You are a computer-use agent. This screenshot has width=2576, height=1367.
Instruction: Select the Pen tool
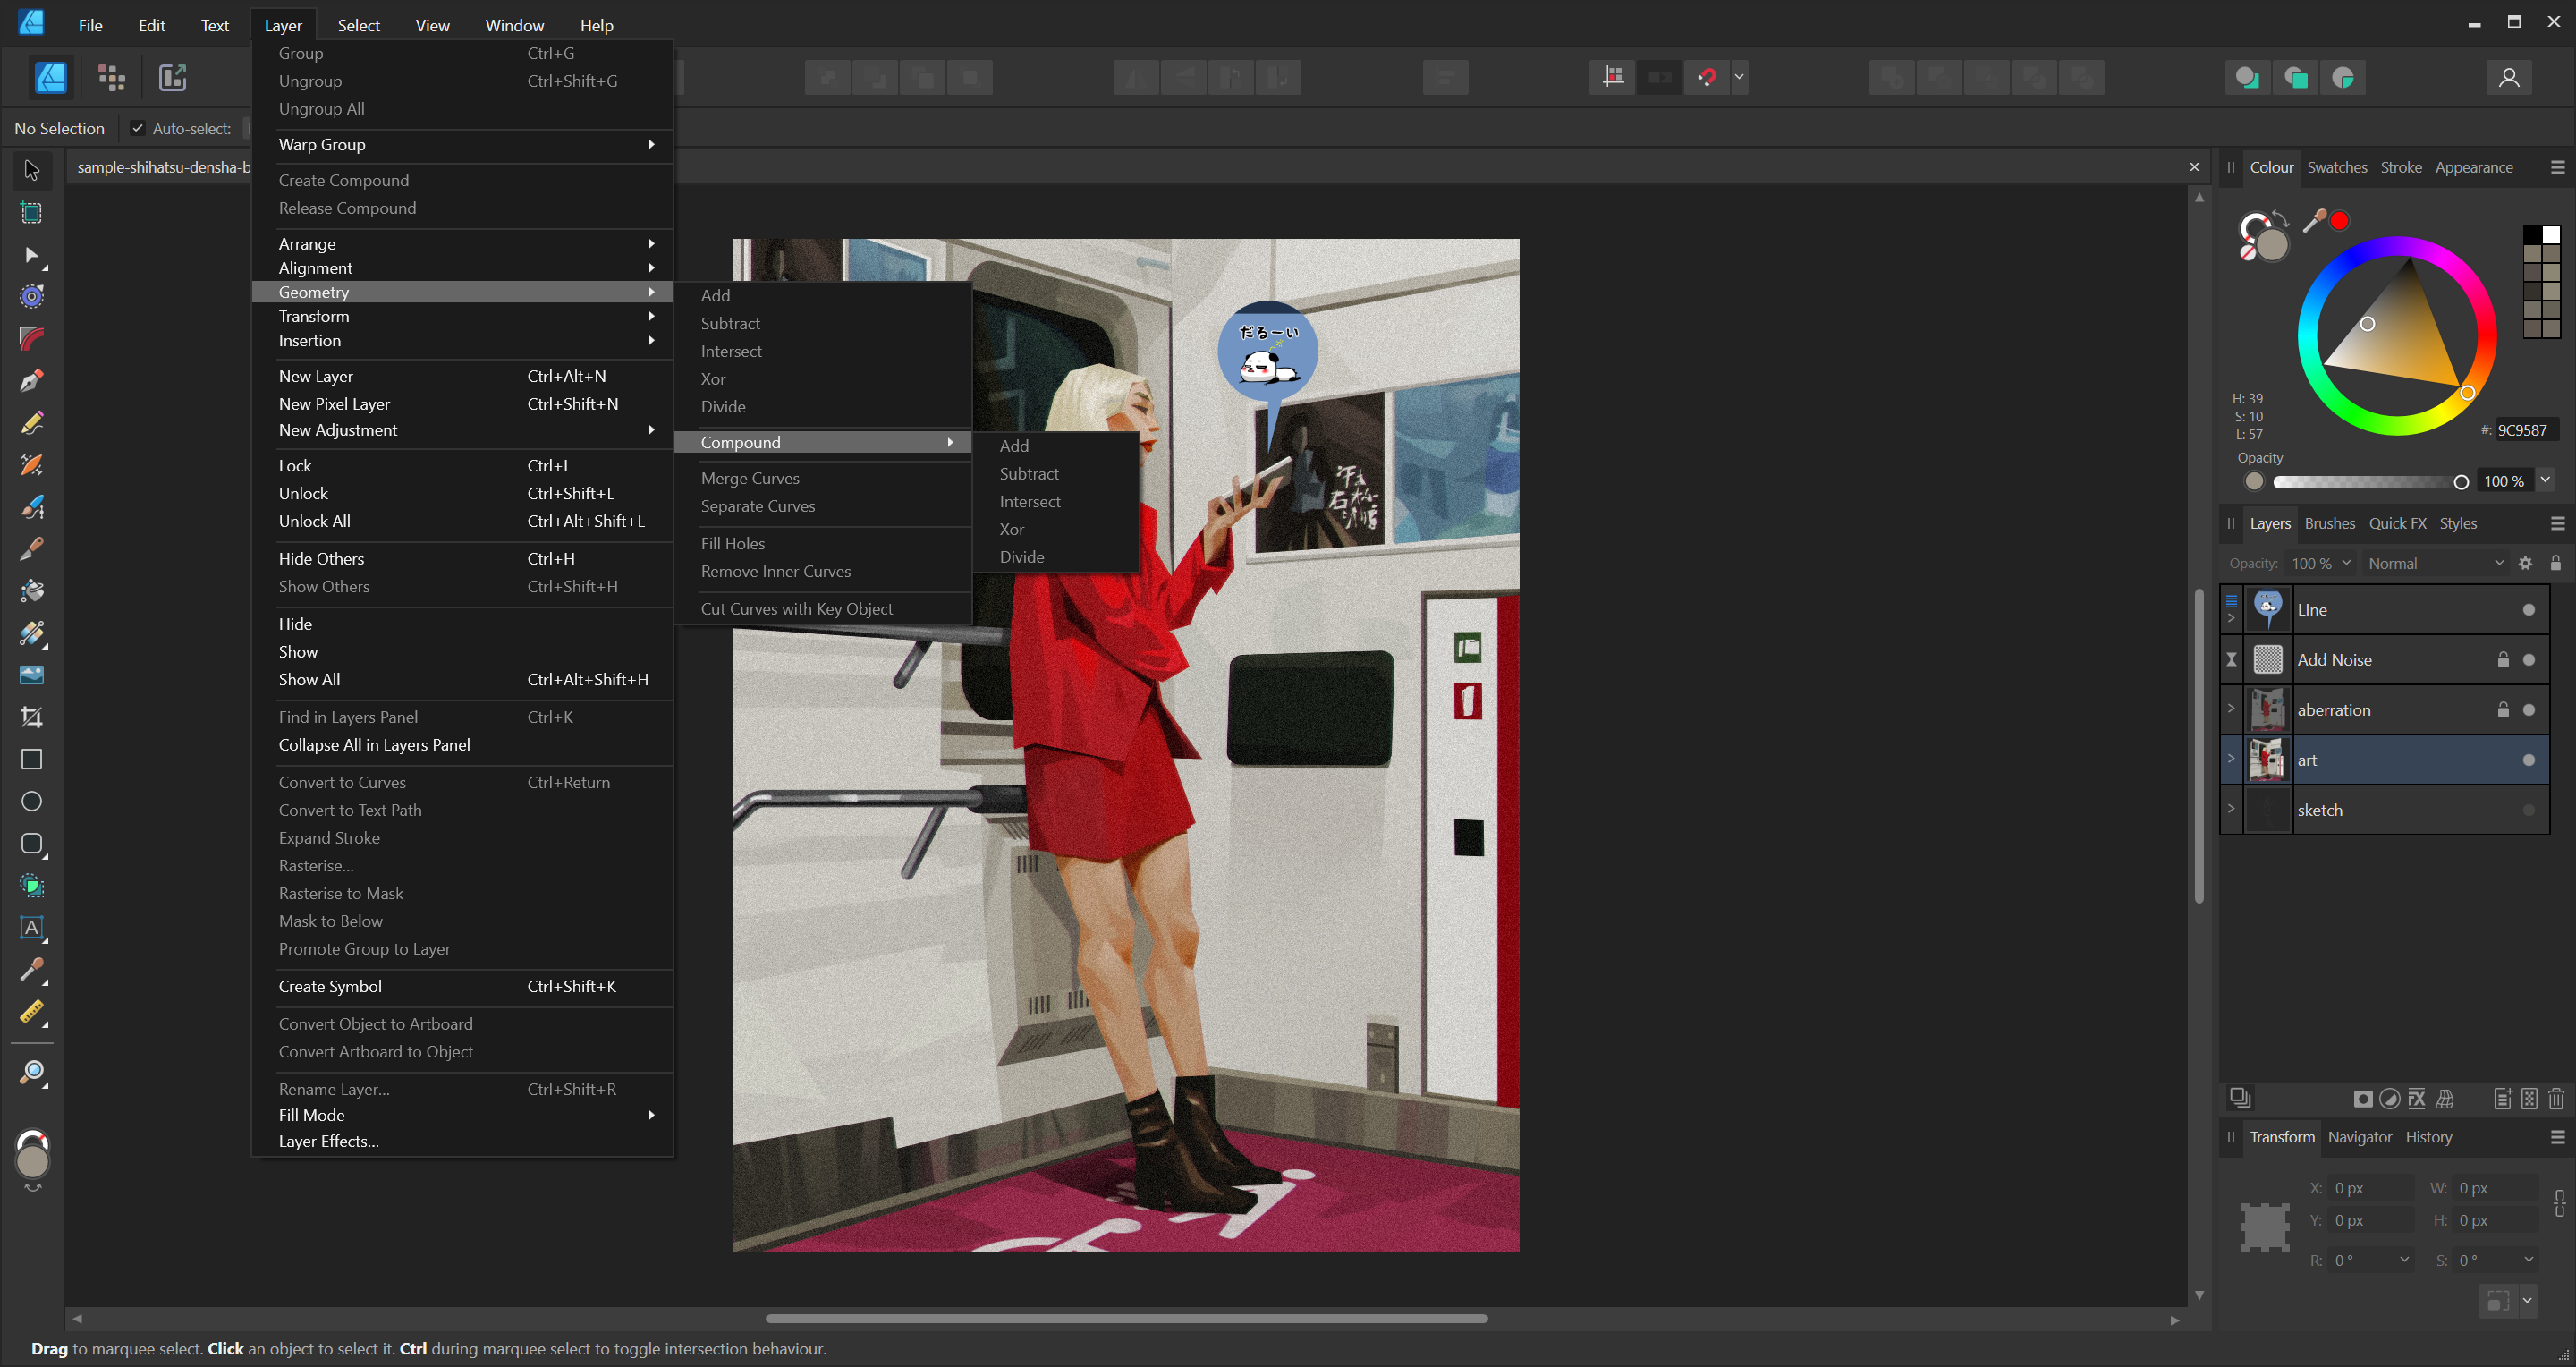(x=31, y=381)
